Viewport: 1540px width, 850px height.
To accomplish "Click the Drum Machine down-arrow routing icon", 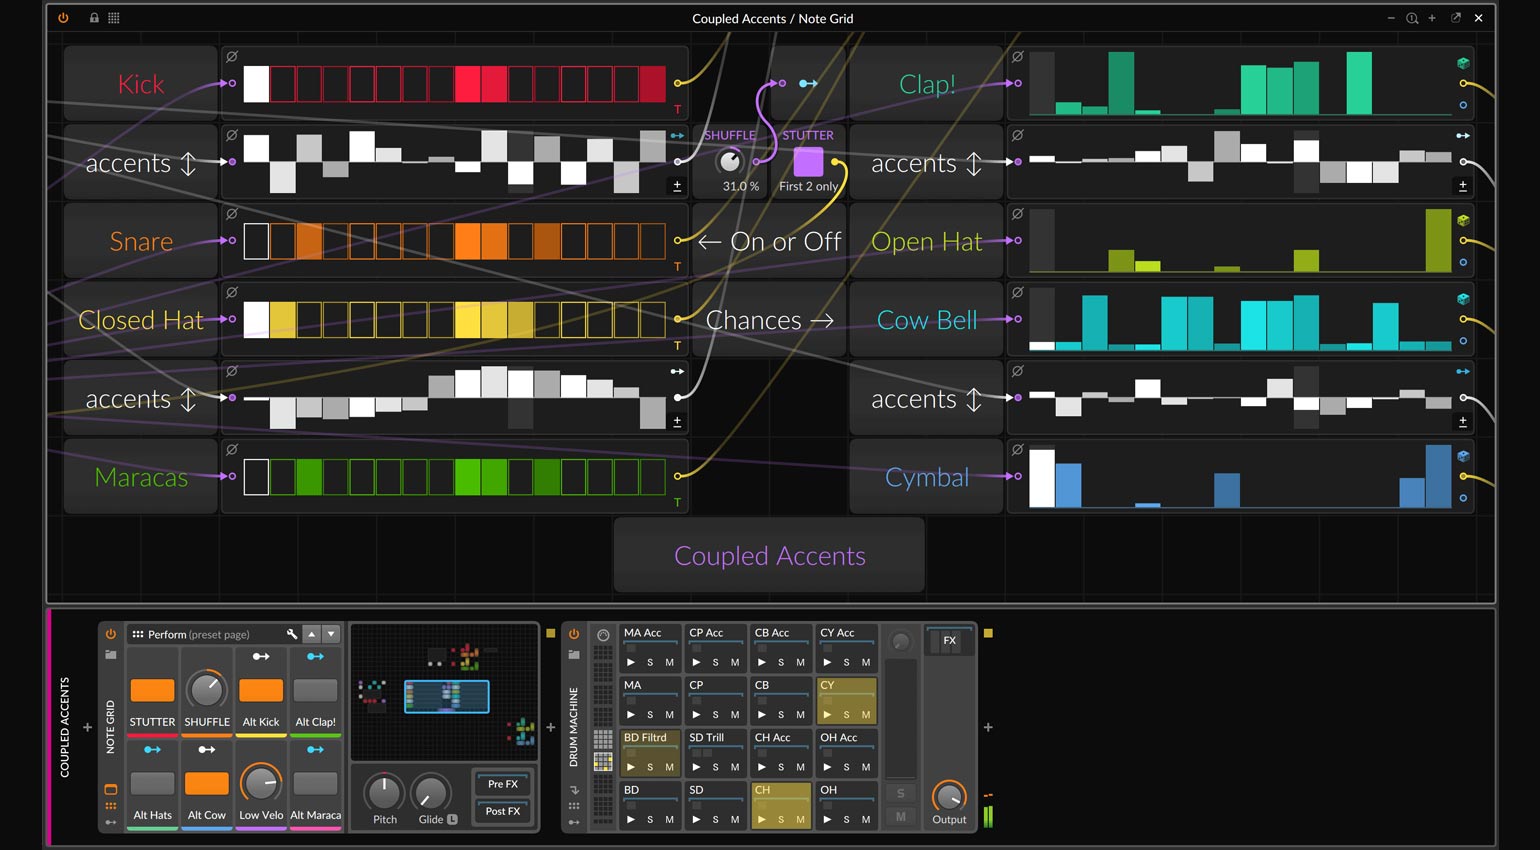I will click(x=574, y=790).
